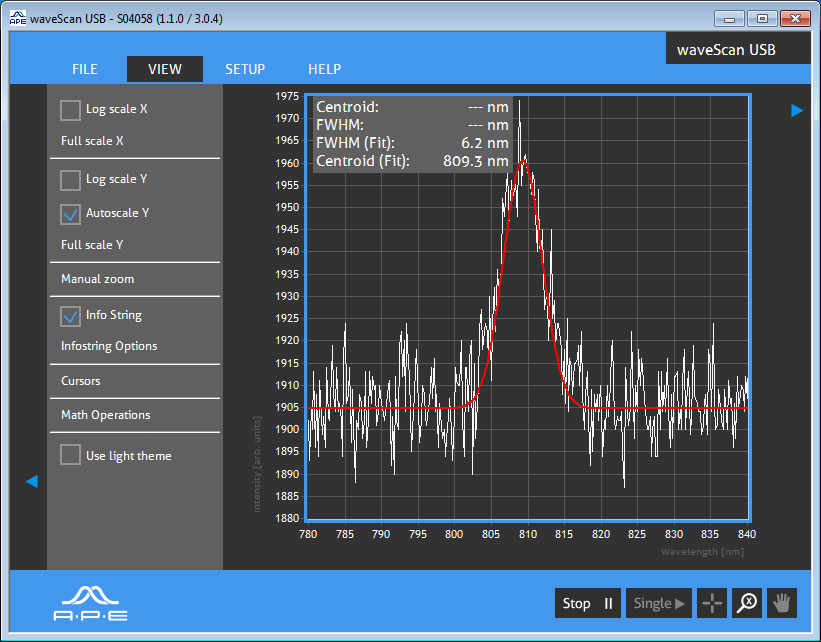Click the zoom reset magnifier icon
821x642 pixels.
[746, 603]
